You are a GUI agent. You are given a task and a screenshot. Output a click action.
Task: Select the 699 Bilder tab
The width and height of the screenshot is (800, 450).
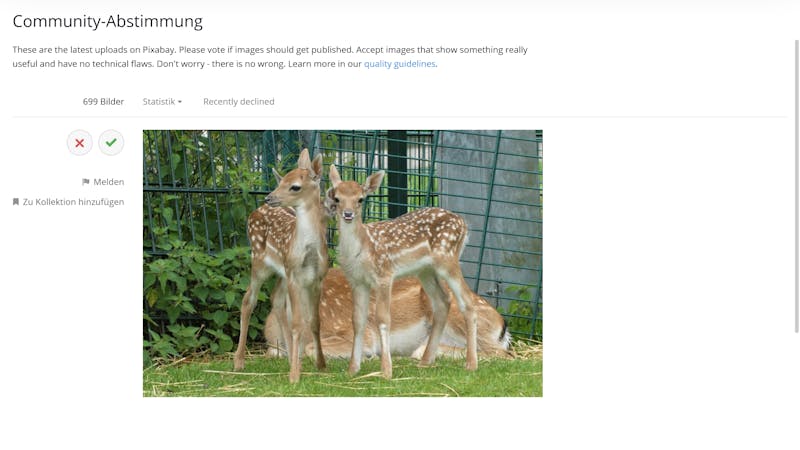pos(103,102)
